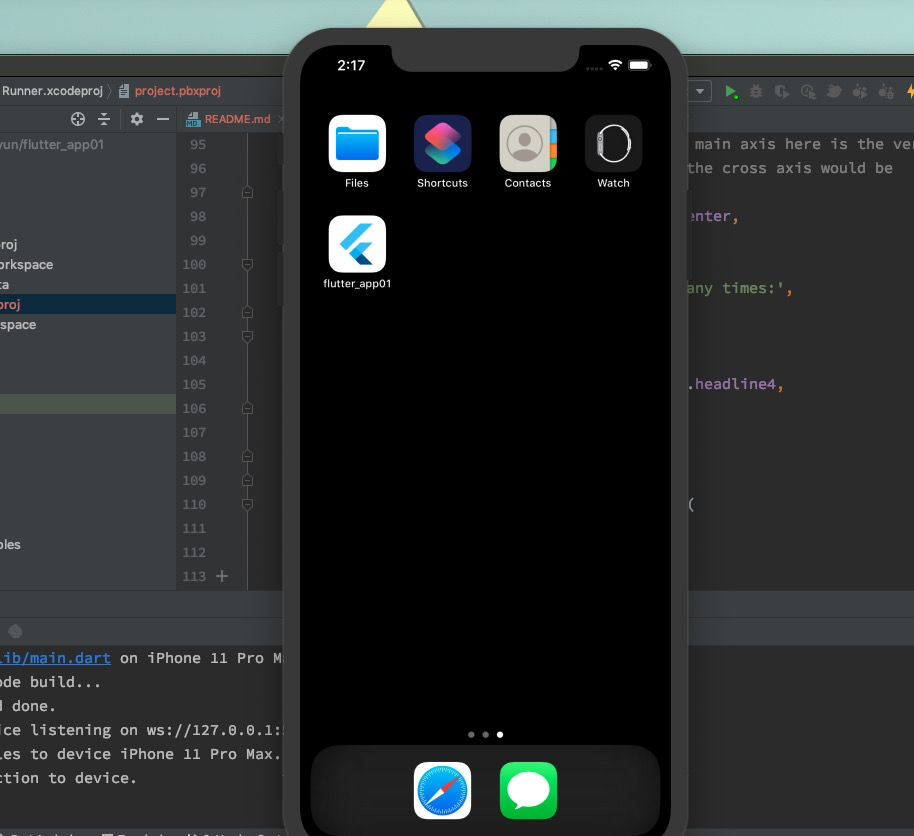Click the "the cross axis would be" comment
This screenshot has height=836, width=914.
click(790, 168)
